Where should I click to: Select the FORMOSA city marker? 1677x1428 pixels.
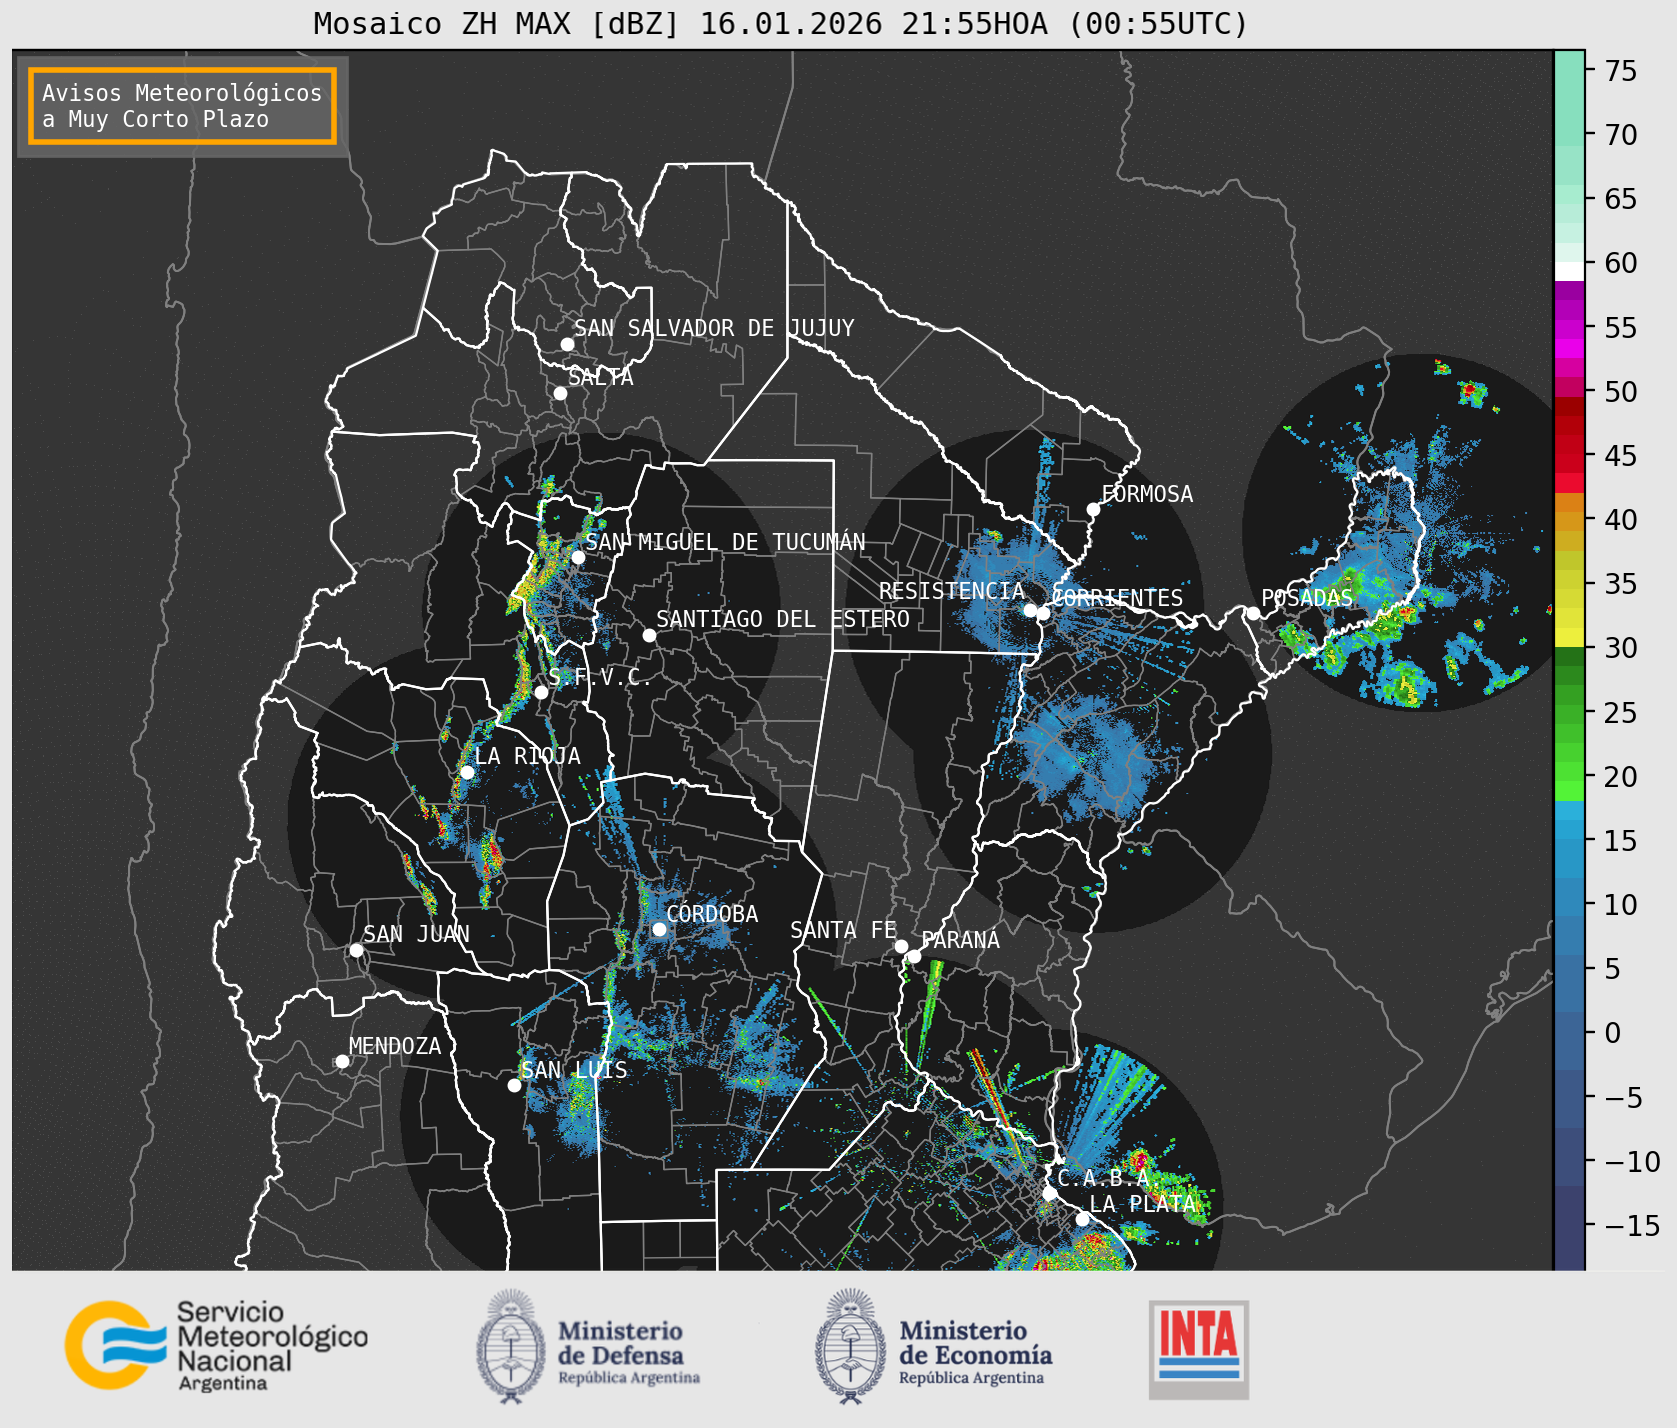(1094, 509)
